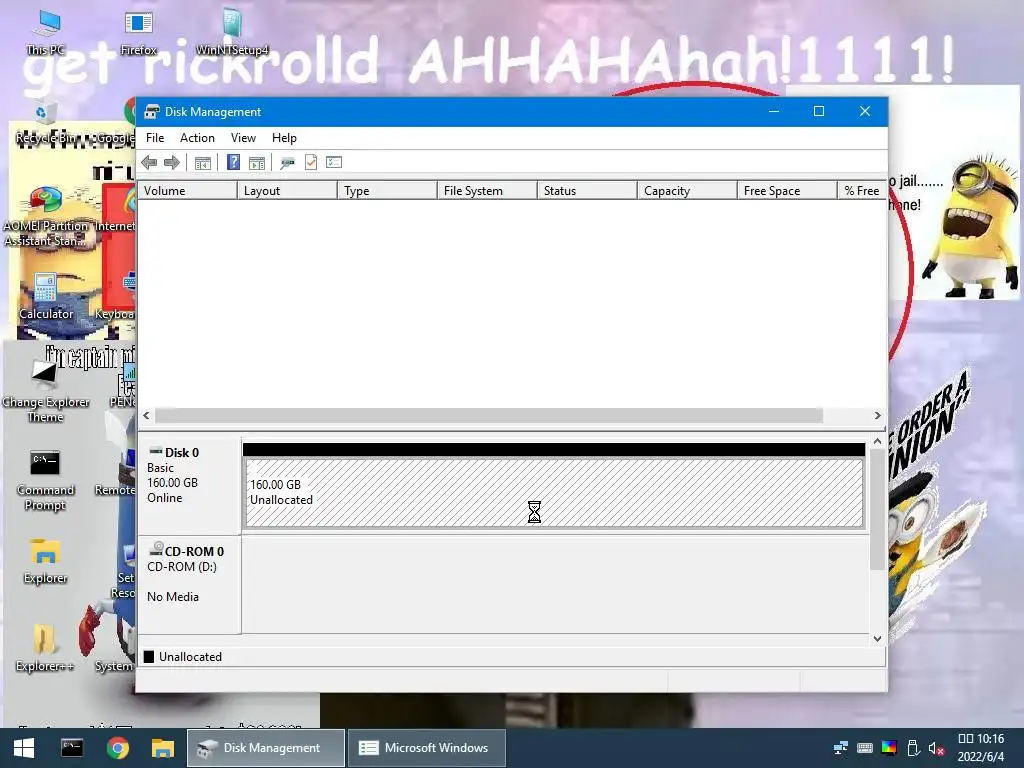Select the Disk 0 label panel

[189, 485]
